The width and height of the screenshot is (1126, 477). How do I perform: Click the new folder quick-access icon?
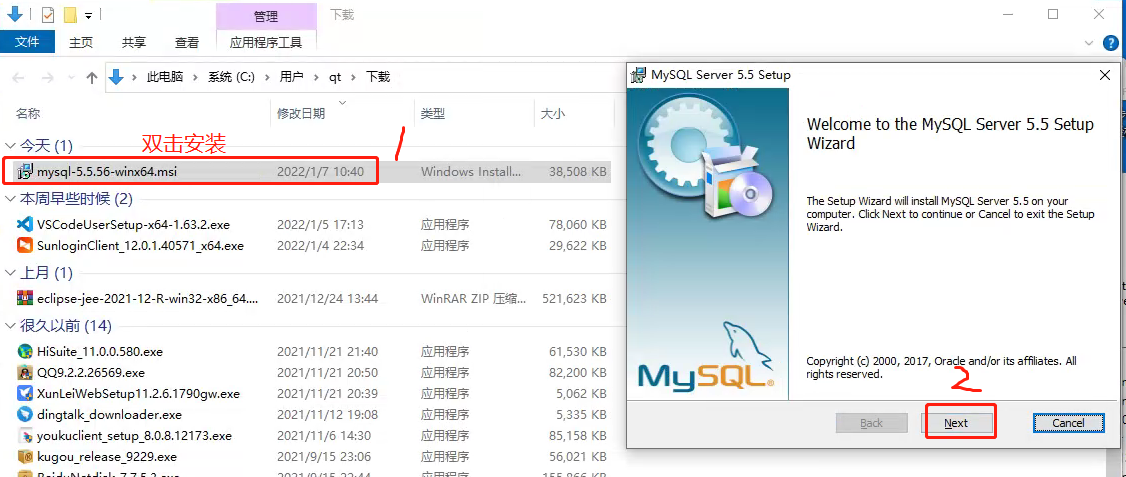70,14
